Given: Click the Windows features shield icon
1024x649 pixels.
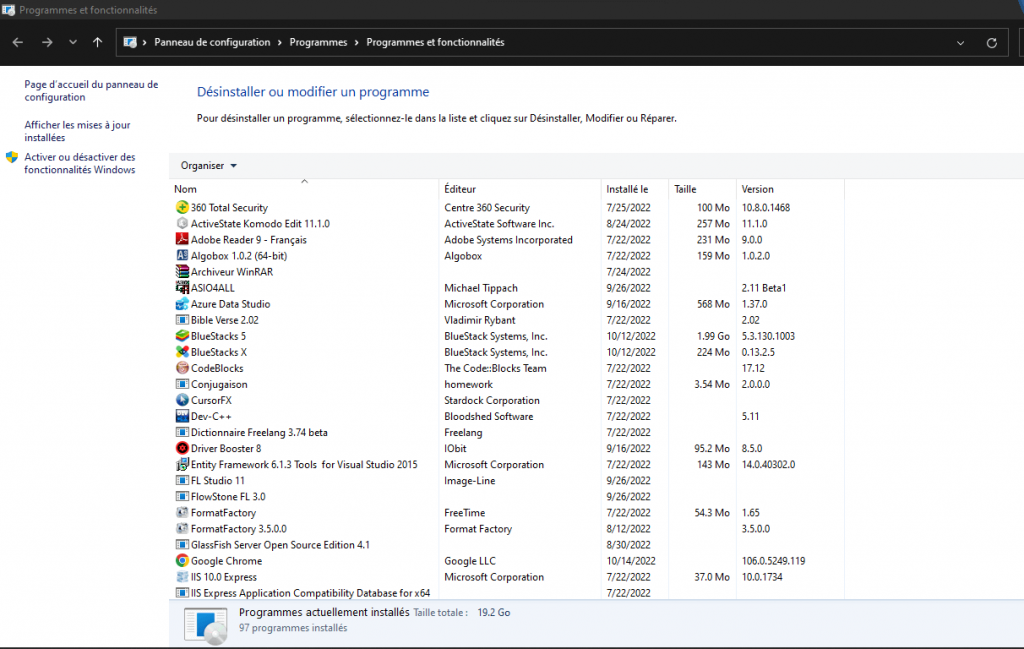Looking at the screenshot, I should [x=12, y=157].
